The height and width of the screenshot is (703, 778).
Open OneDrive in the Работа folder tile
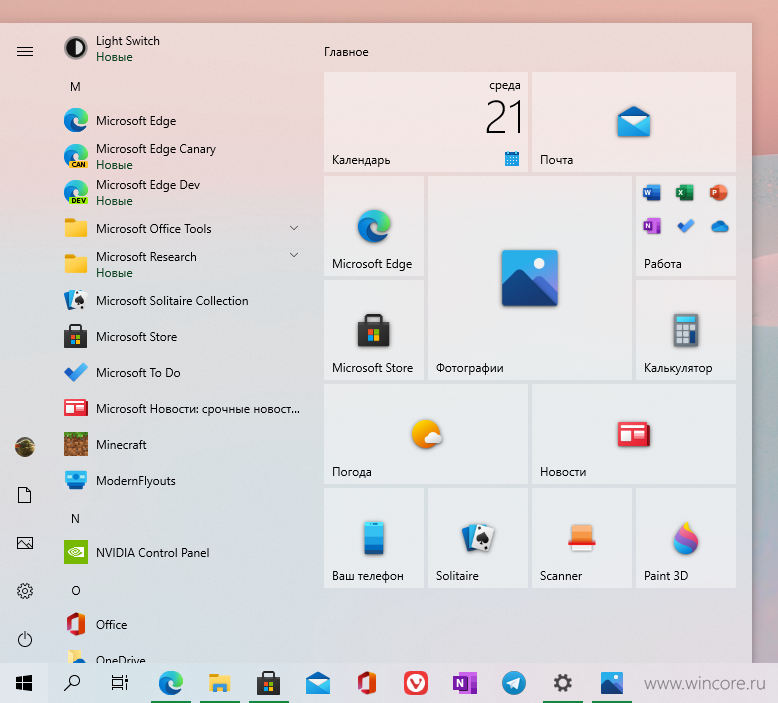719,227
